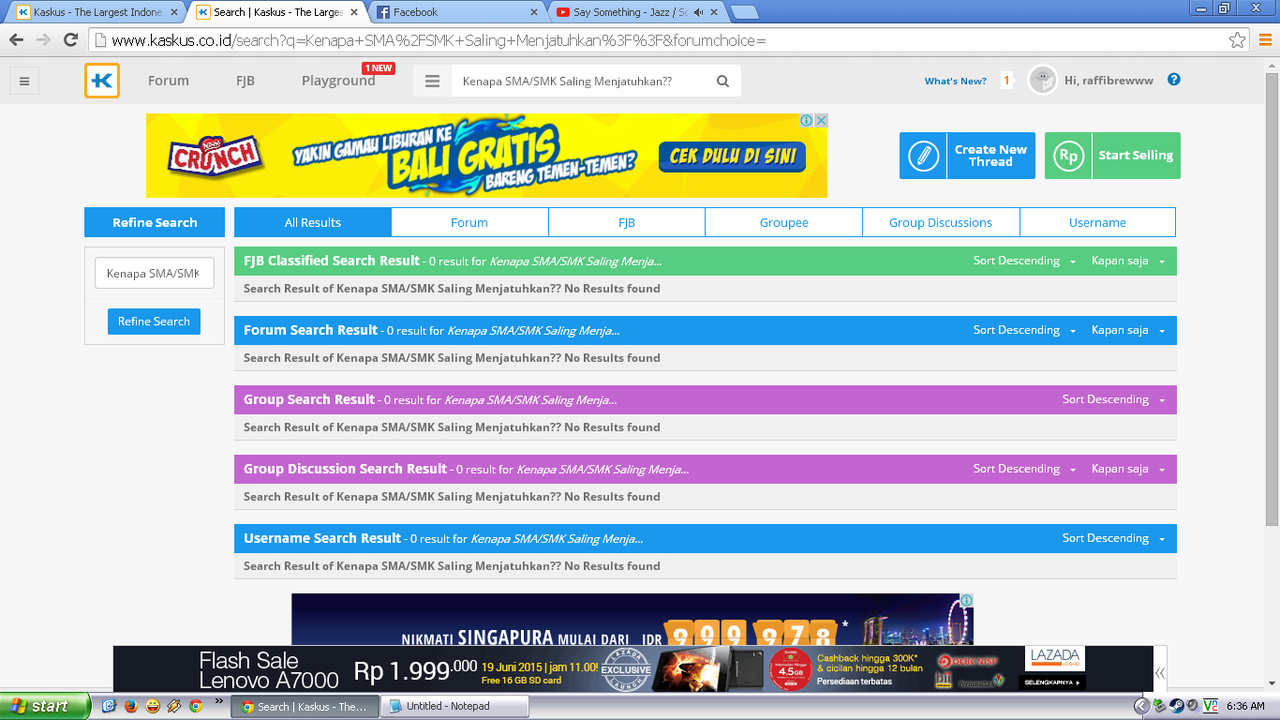The image size is (1280, 720).
Task: Click the Singapura travel ad banner
Action: pyautogui.click(x=632, y=620)
